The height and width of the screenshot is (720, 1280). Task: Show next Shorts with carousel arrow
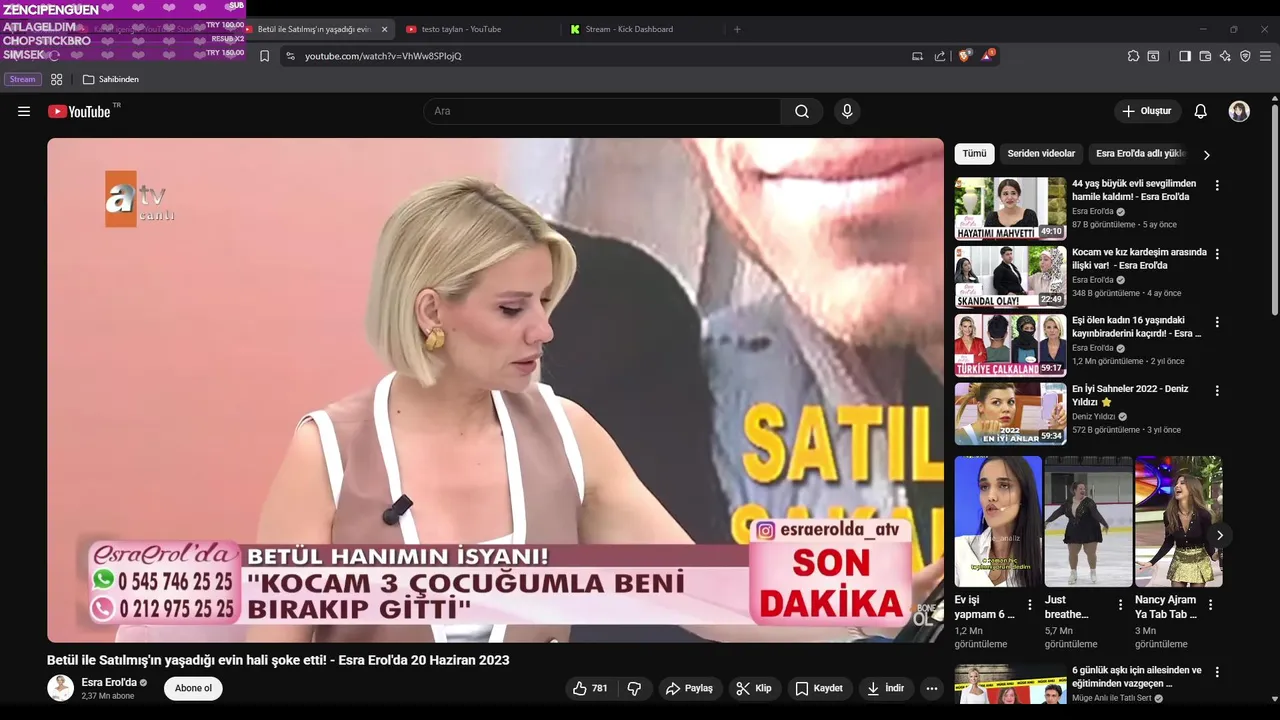[1219, 535]
